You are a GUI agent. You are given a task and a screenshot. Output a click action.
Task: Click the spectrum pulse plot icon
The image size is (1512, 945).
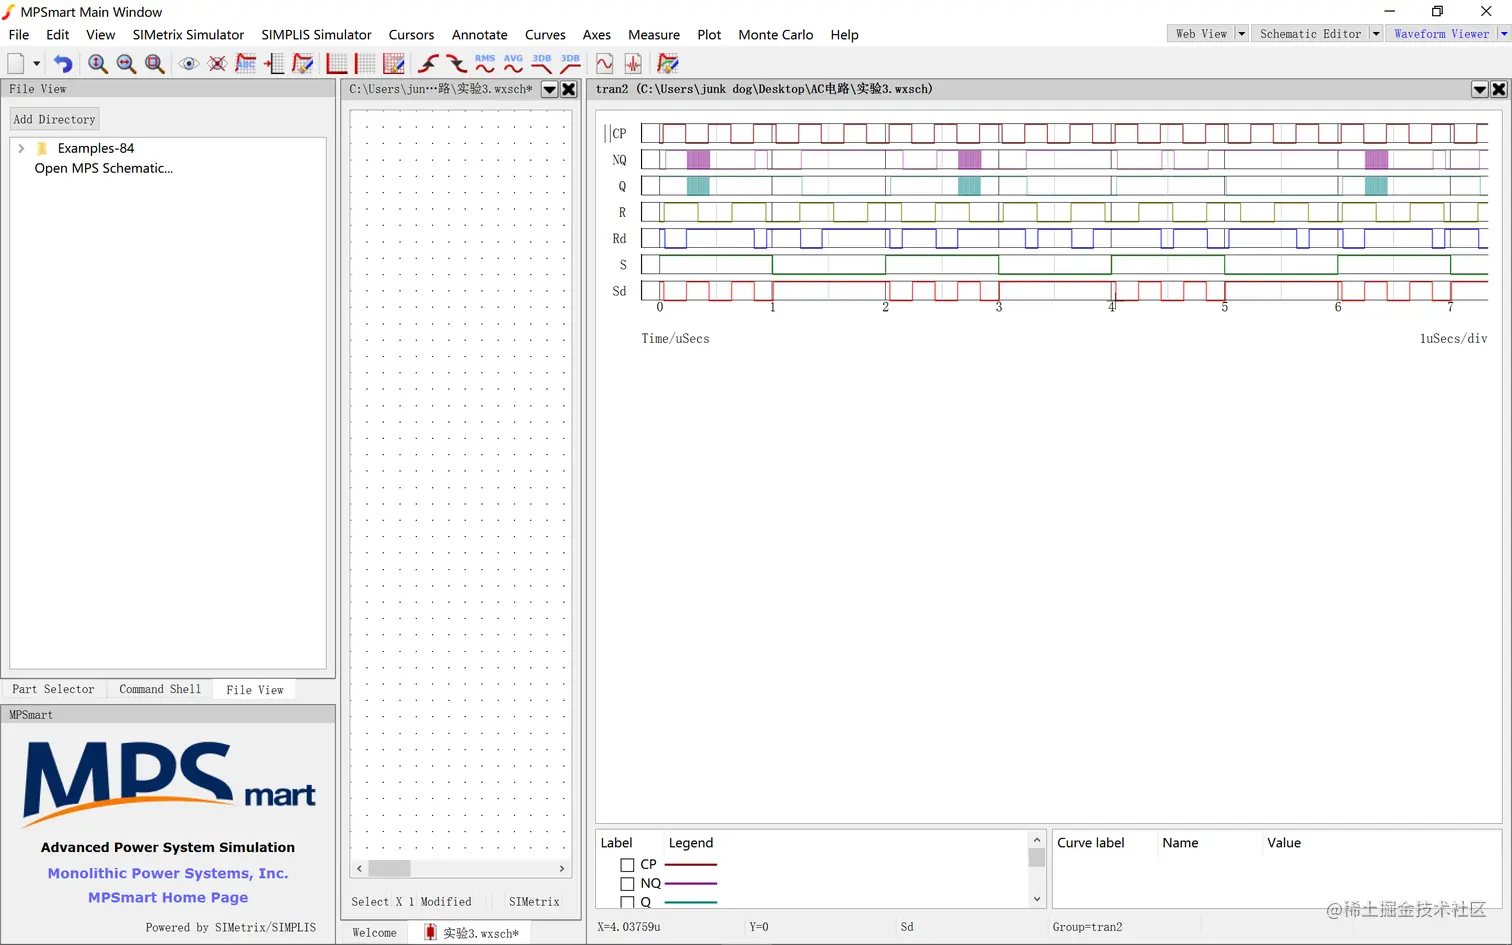click(x=633, y=64)
